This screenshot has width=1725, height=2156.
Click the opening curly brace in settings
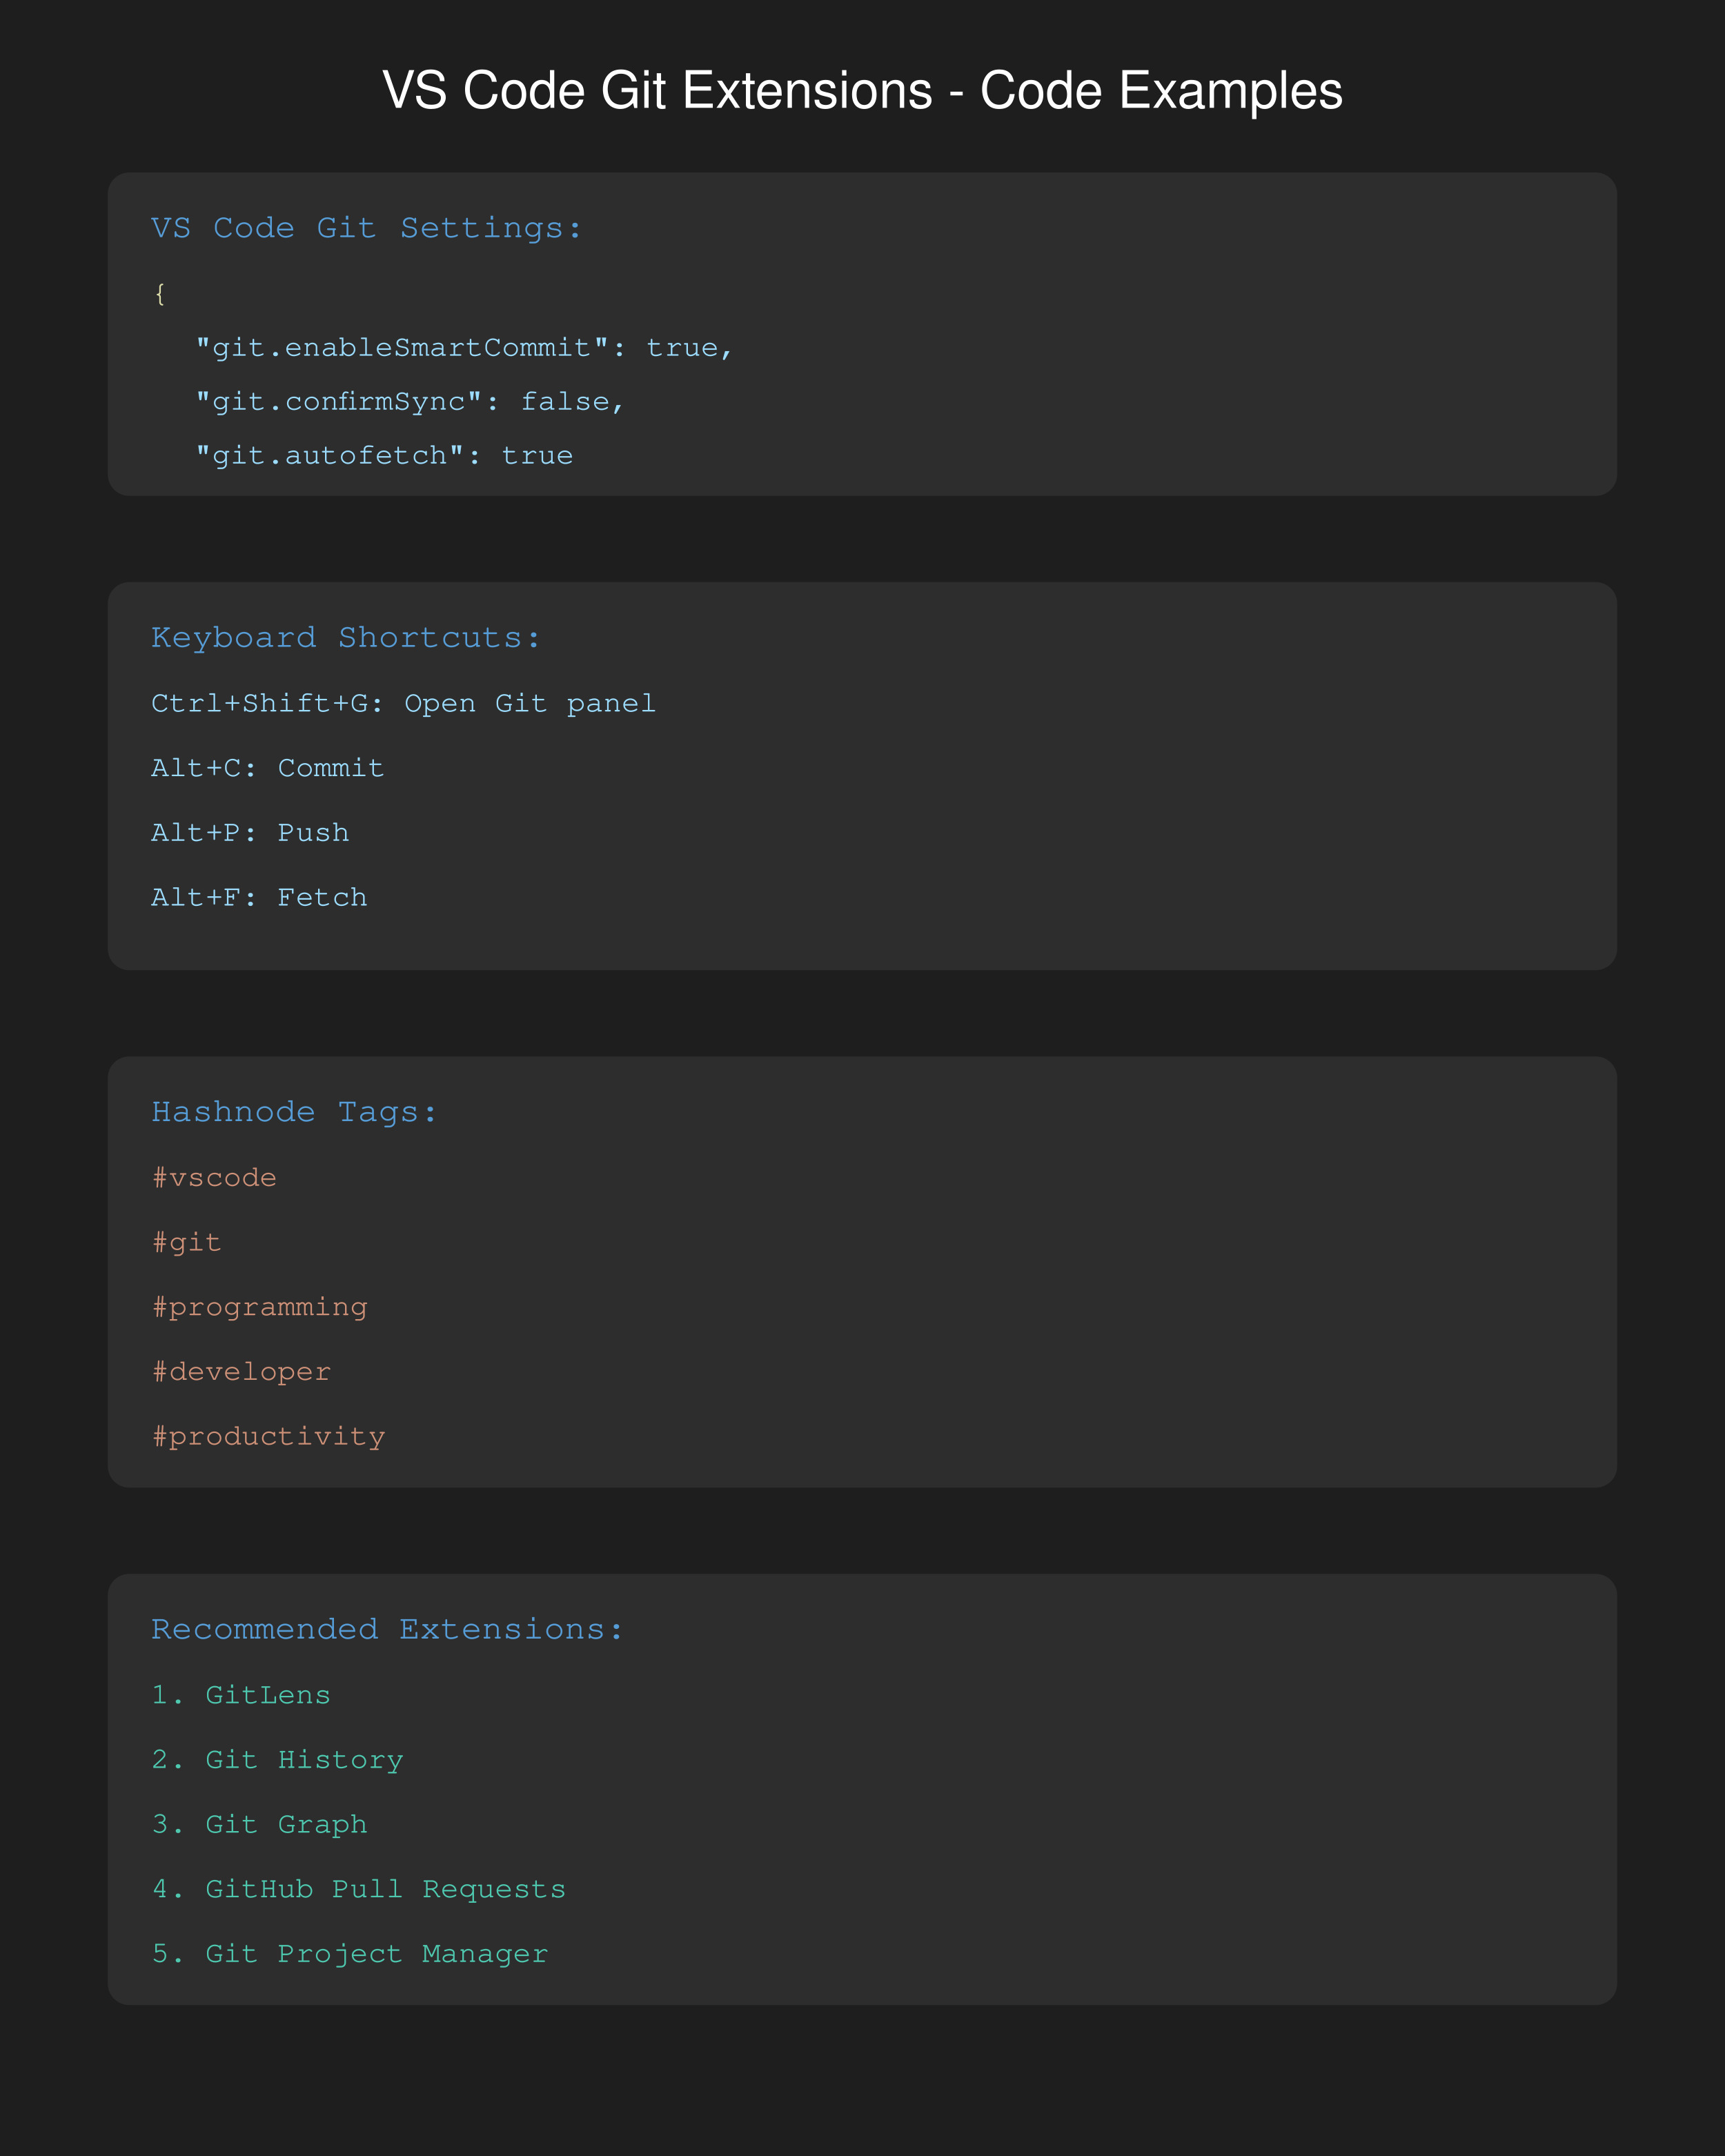[x=160, y=294]
